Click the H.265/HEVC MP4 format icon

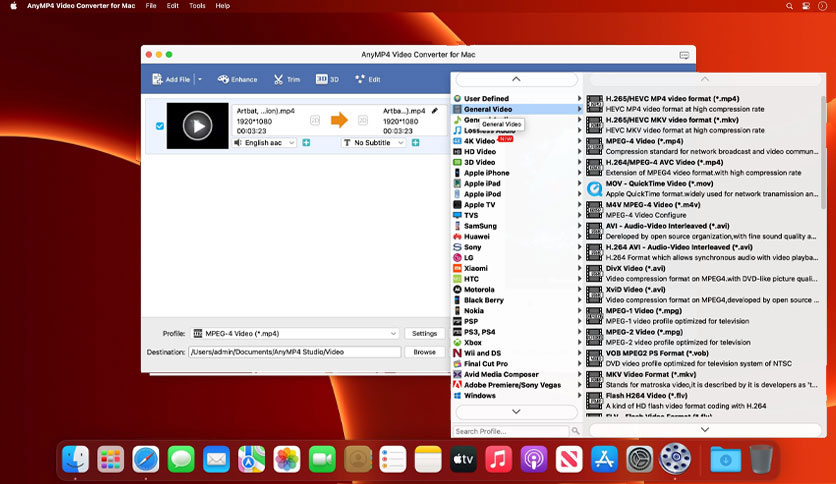point(594,104)
